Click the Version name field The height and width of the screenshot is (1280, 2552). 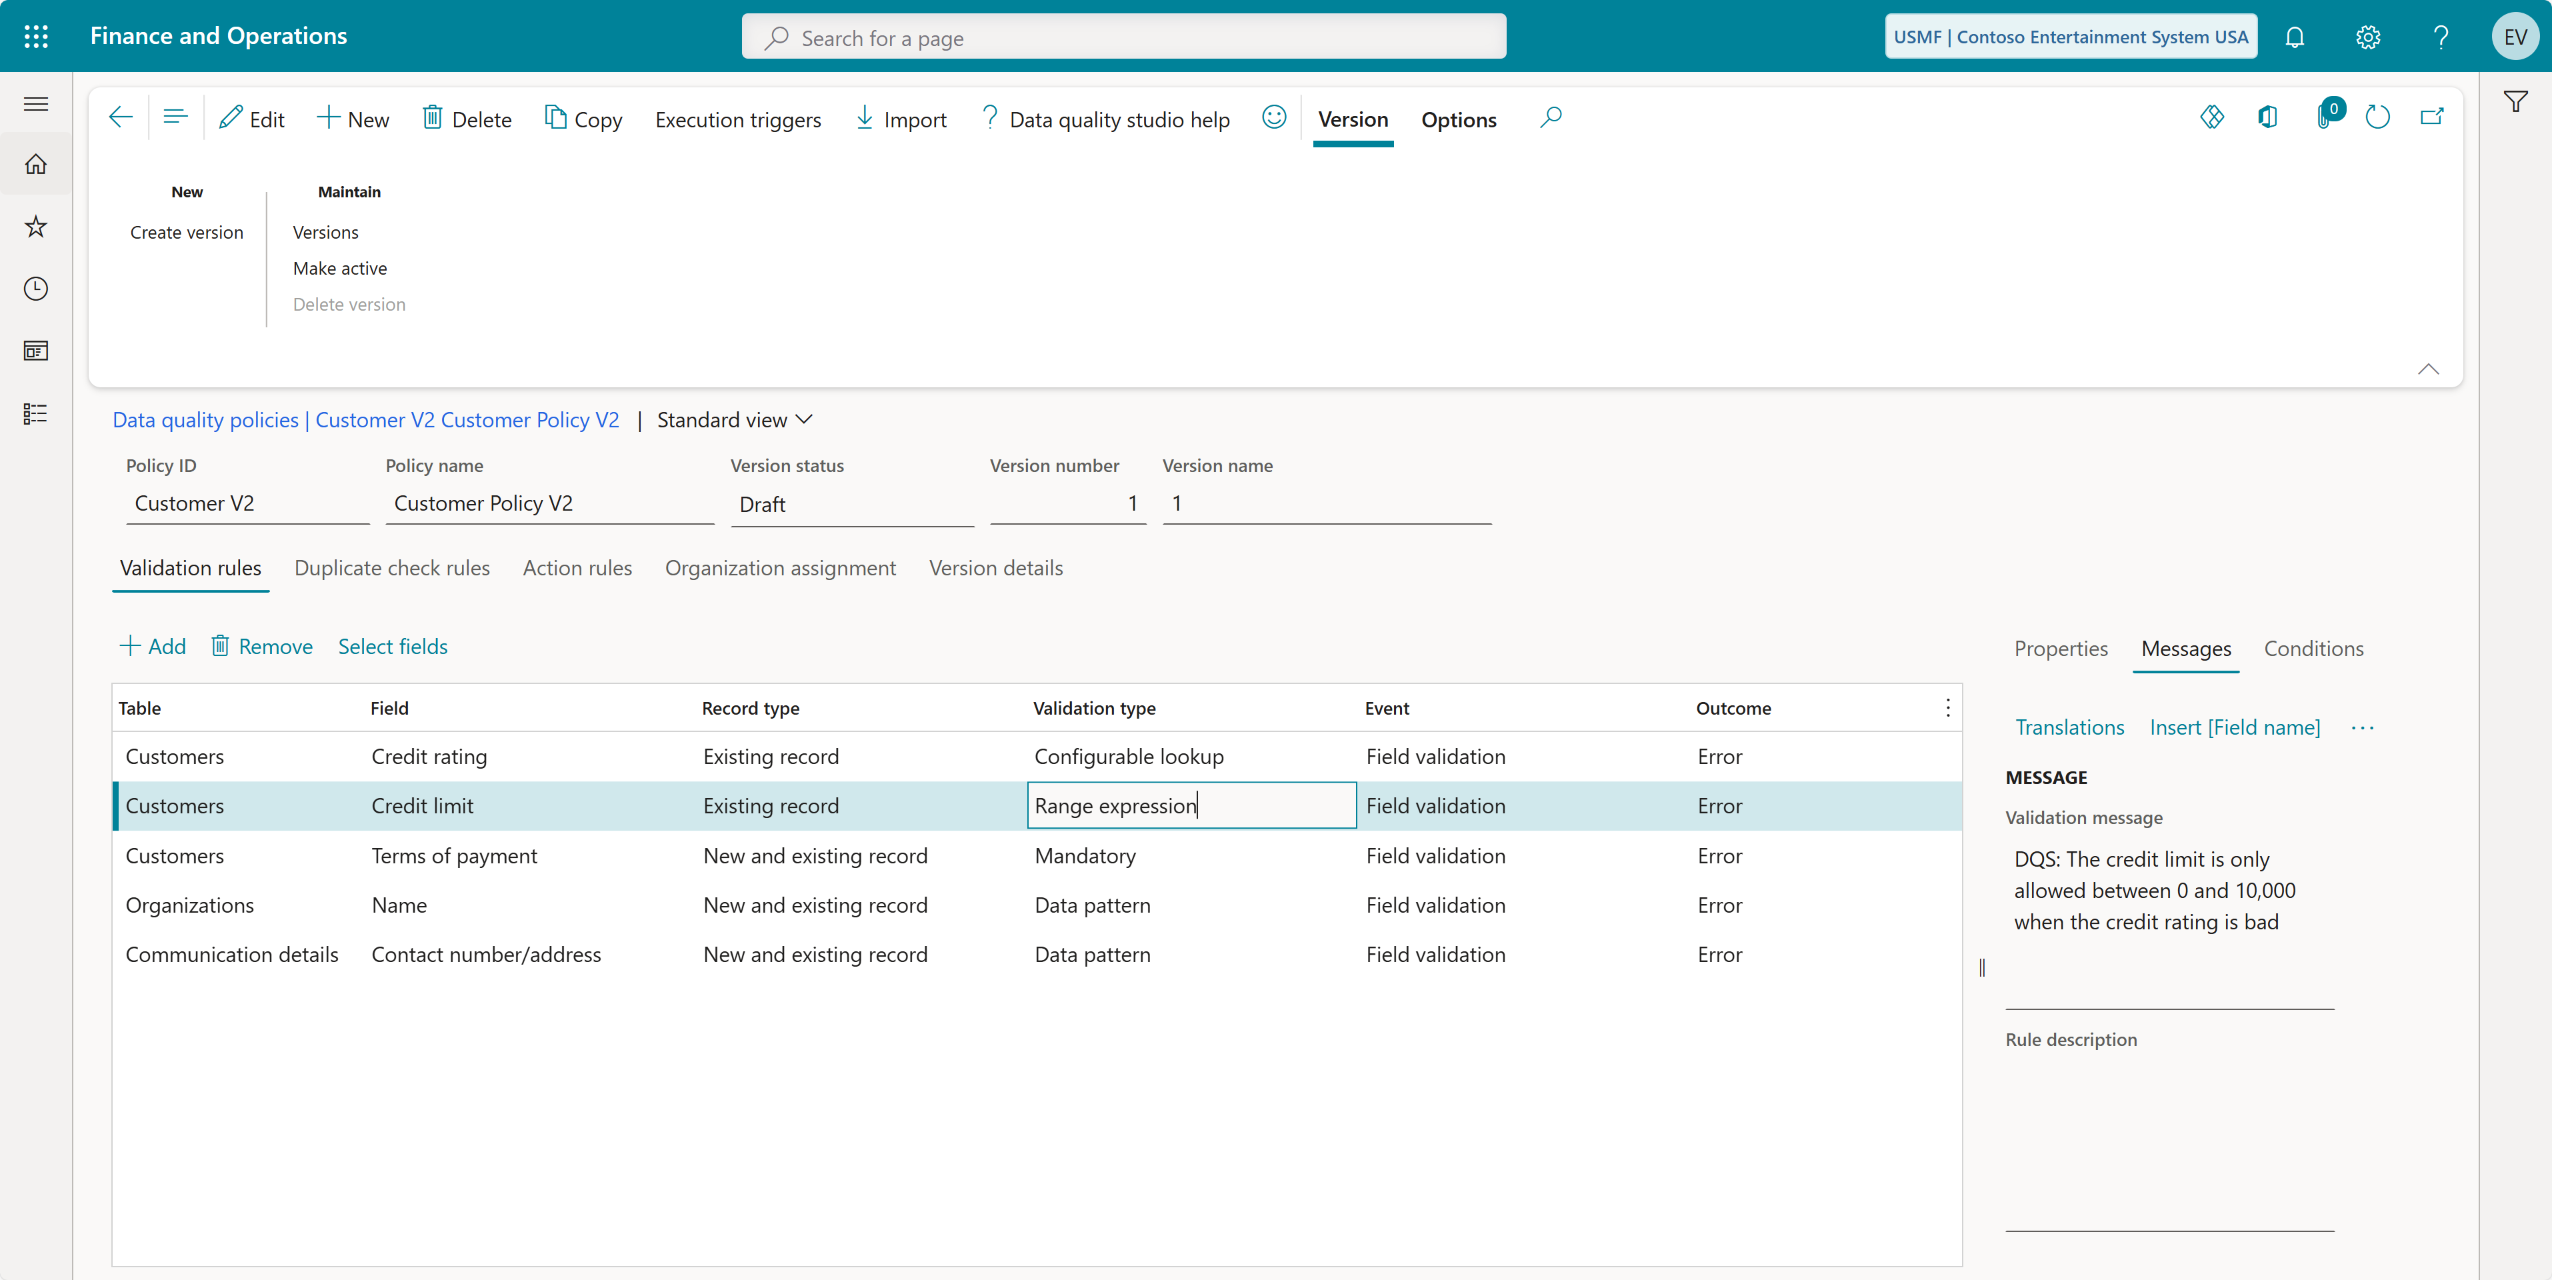(x=1327, y=504)
